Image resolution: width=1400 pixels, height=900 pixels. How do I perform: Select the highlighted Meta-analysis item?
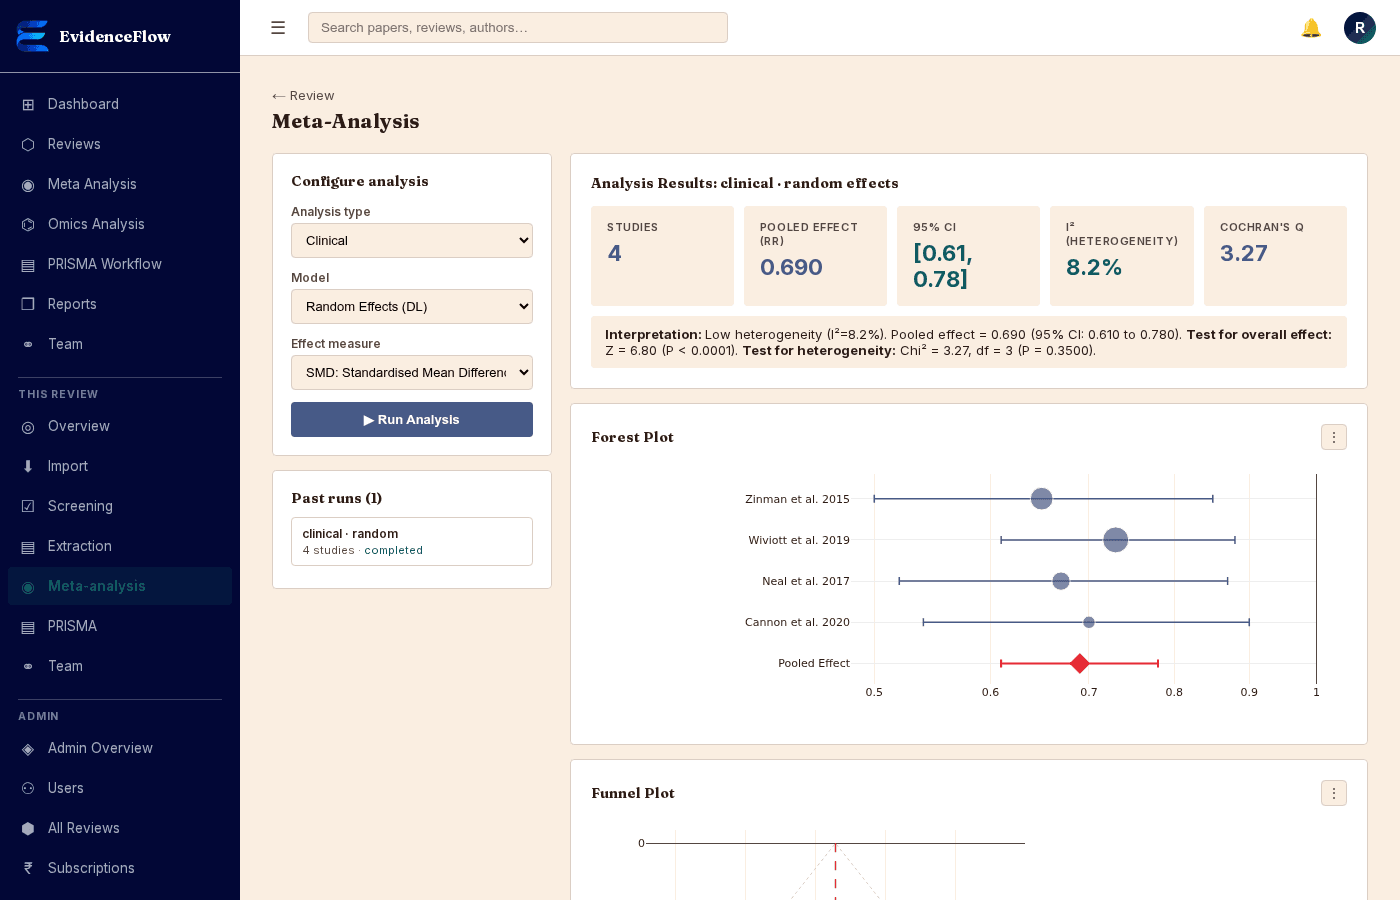pos(120,586)
